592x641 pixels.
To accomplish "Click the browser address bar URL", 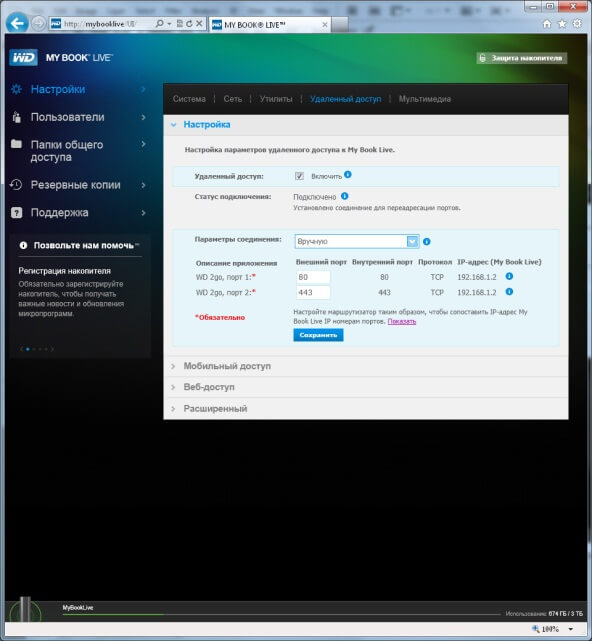I will click(100, 24).
